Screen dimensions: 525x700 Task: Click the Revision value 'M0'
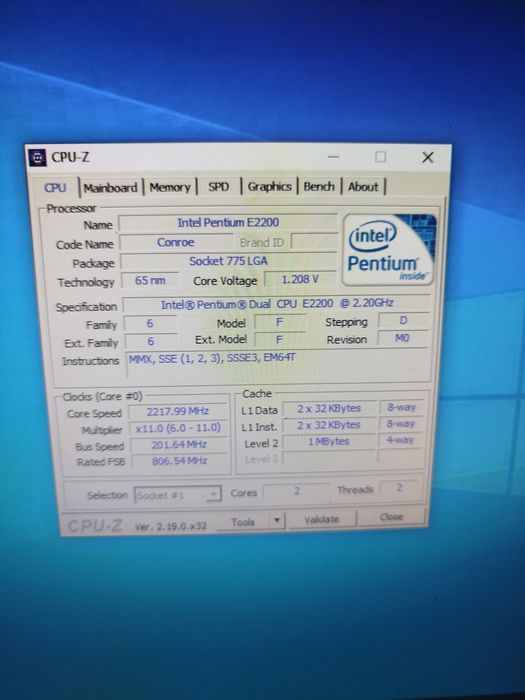point(402,338)
